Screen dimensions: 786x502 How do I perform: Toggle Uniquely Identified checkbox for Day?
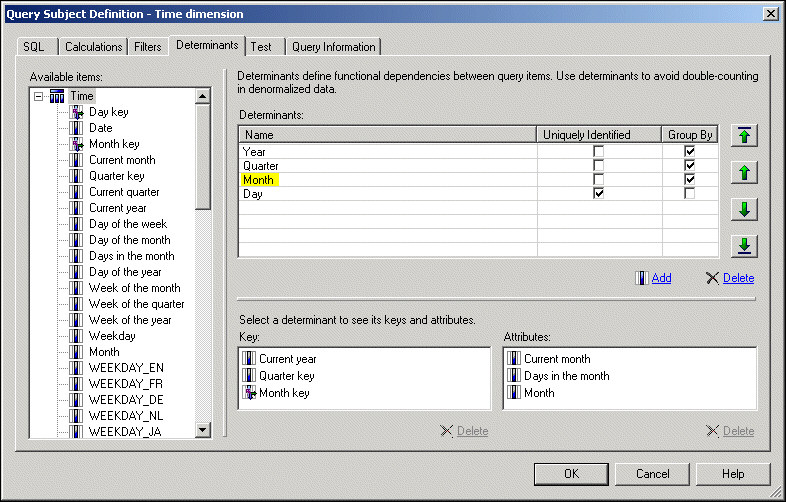(x=599, y=193)
